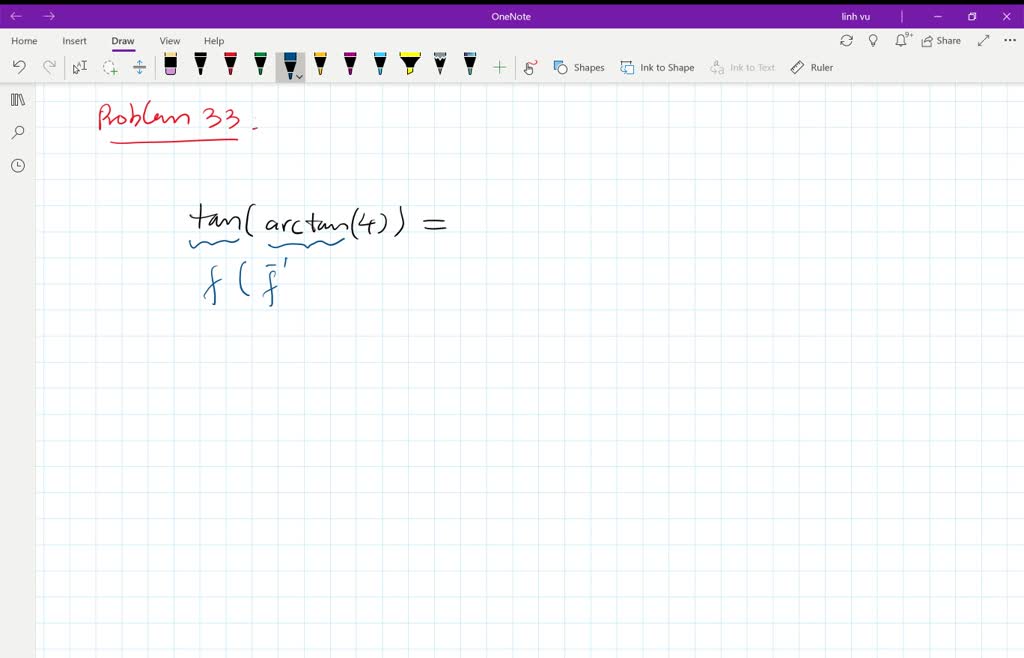Open the Shapes tool
Viewport: 1024px width, 658px height.
coord(580,67)
